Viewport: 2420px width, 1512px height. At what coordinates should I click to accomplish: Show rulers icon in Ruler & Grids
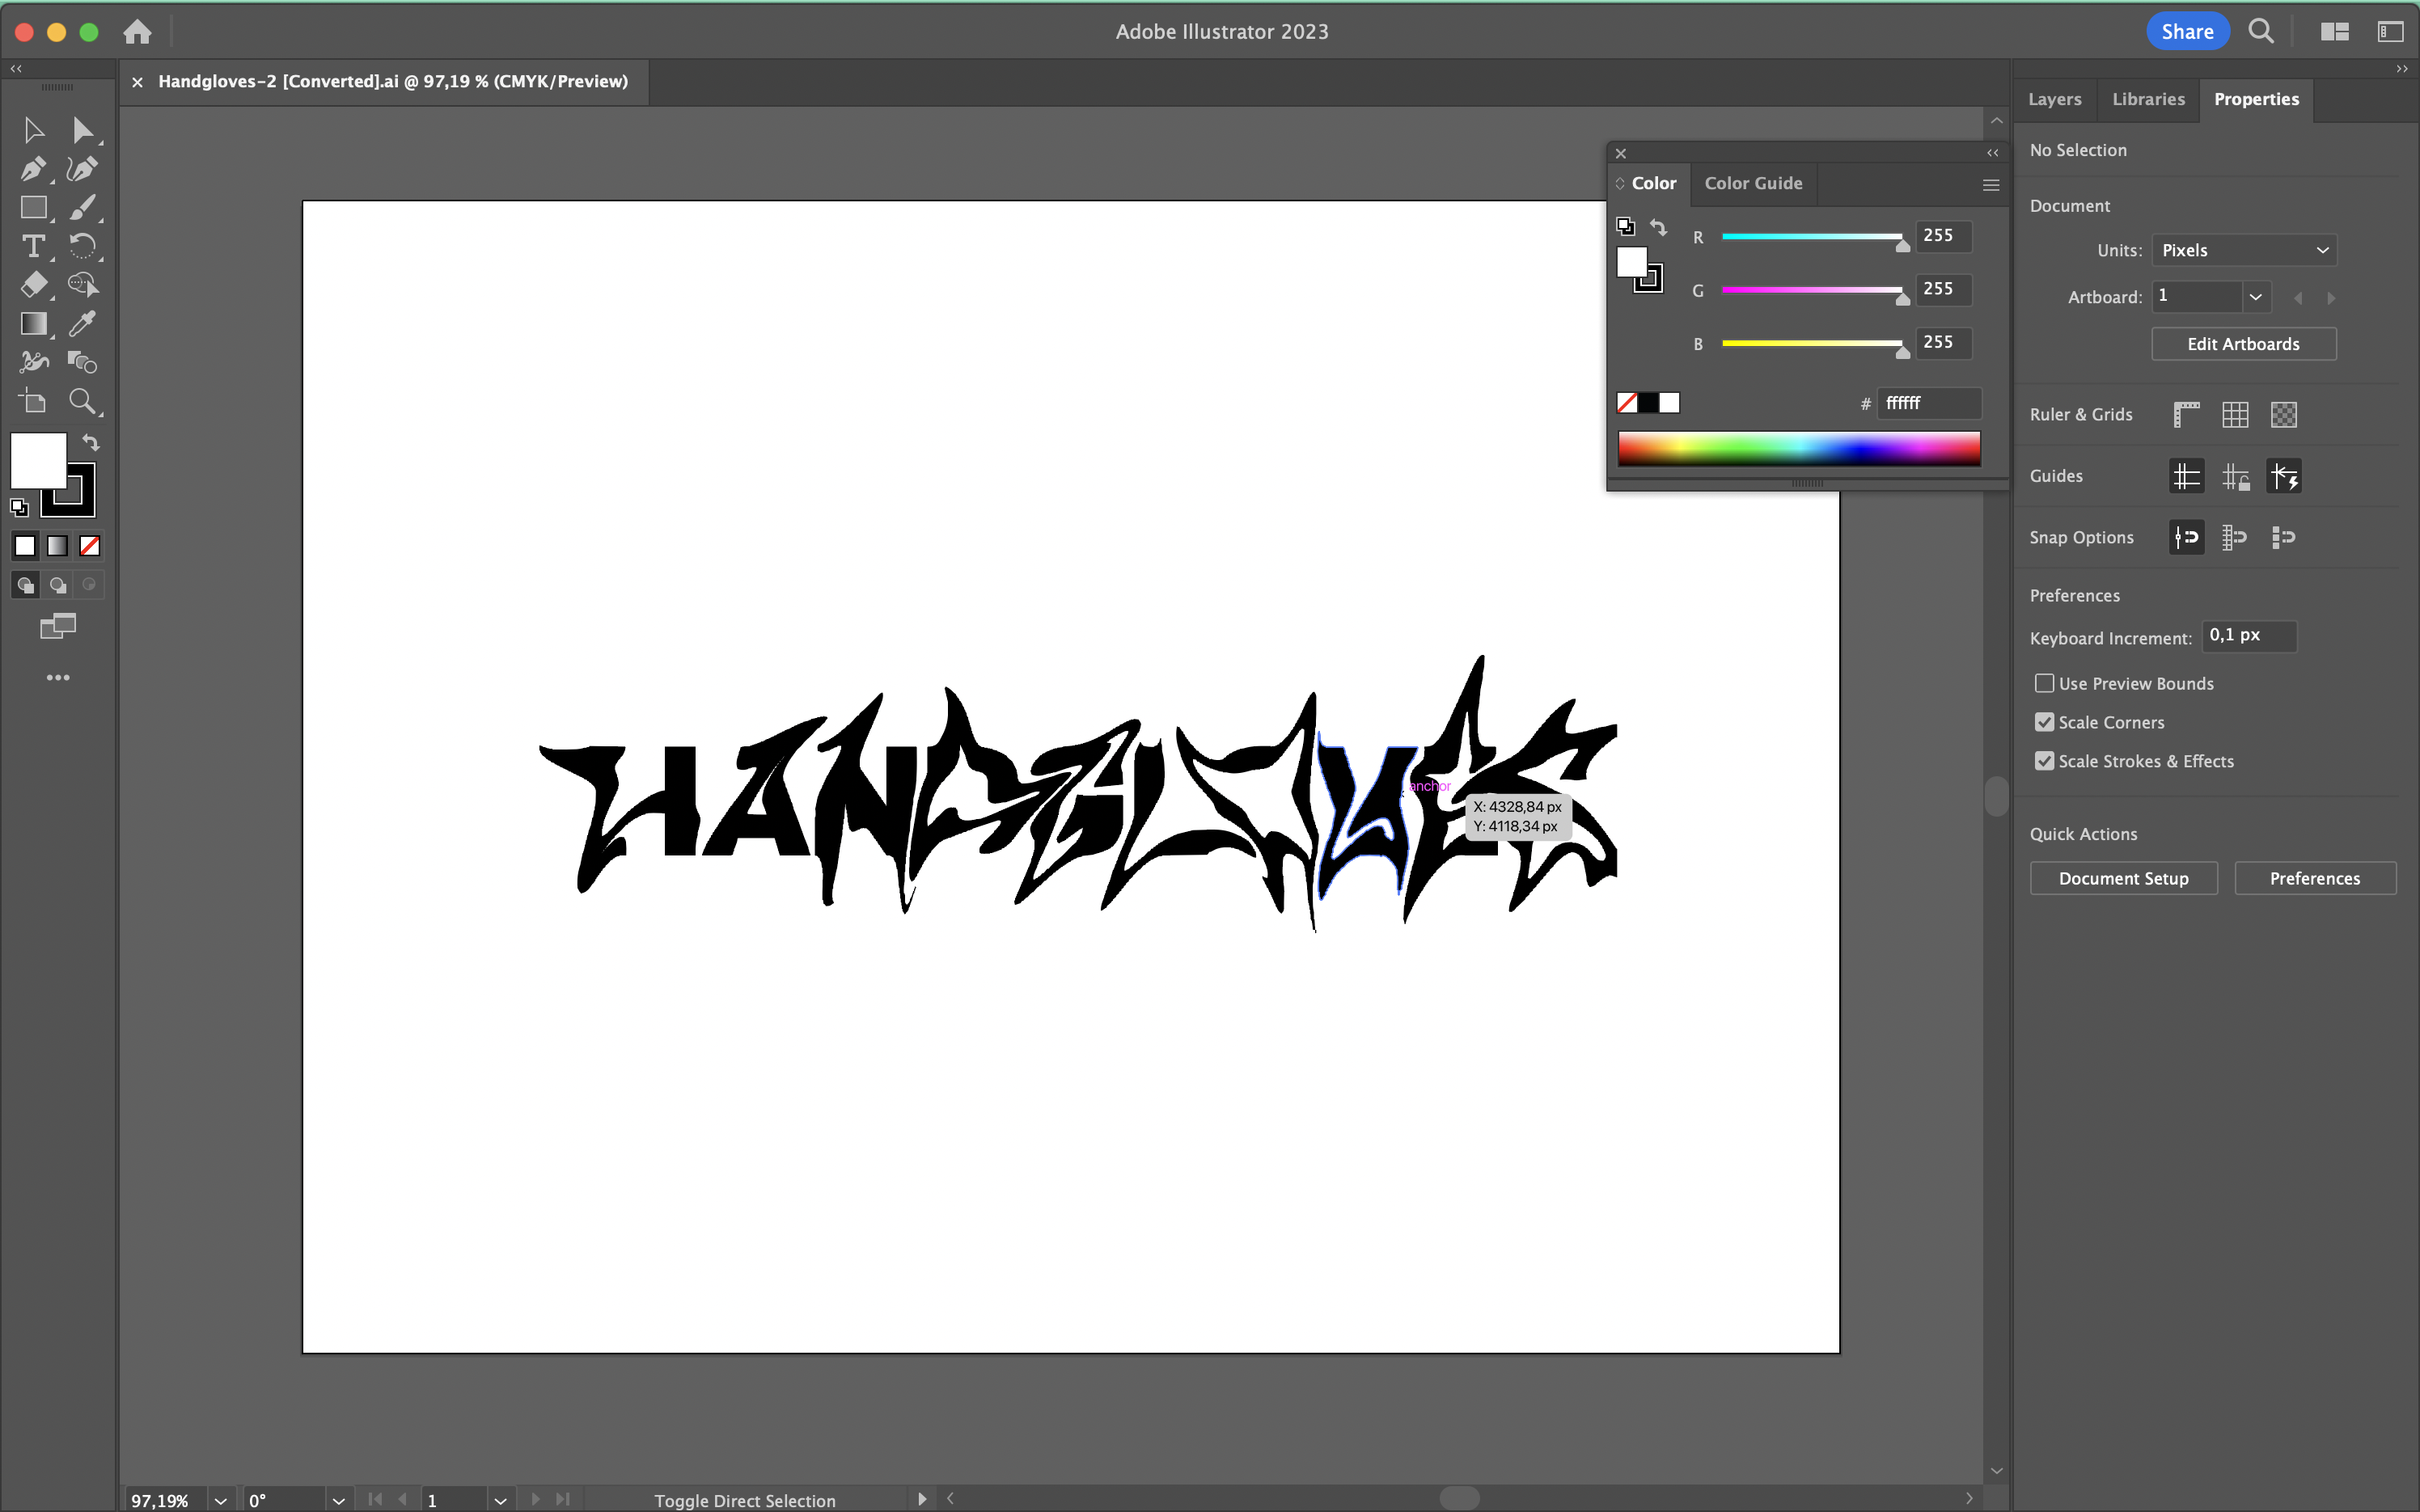(2186, 414)
